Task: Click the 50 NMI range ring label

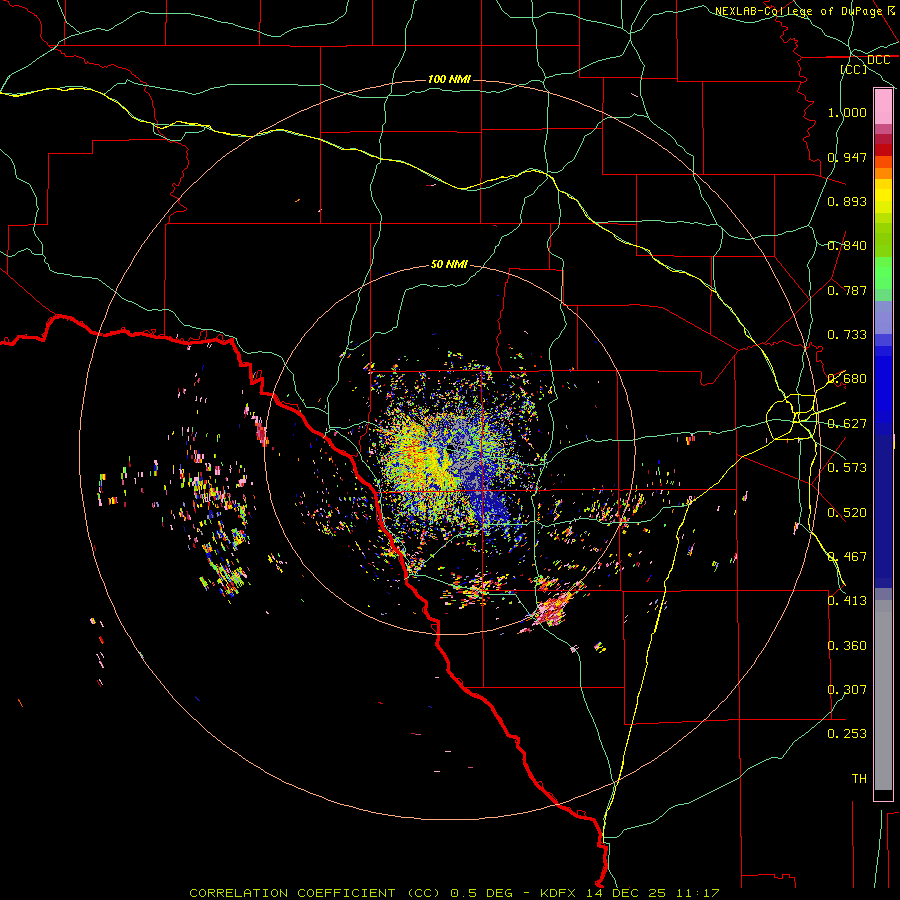Action: pyautogui.click(x=449, y=264)
